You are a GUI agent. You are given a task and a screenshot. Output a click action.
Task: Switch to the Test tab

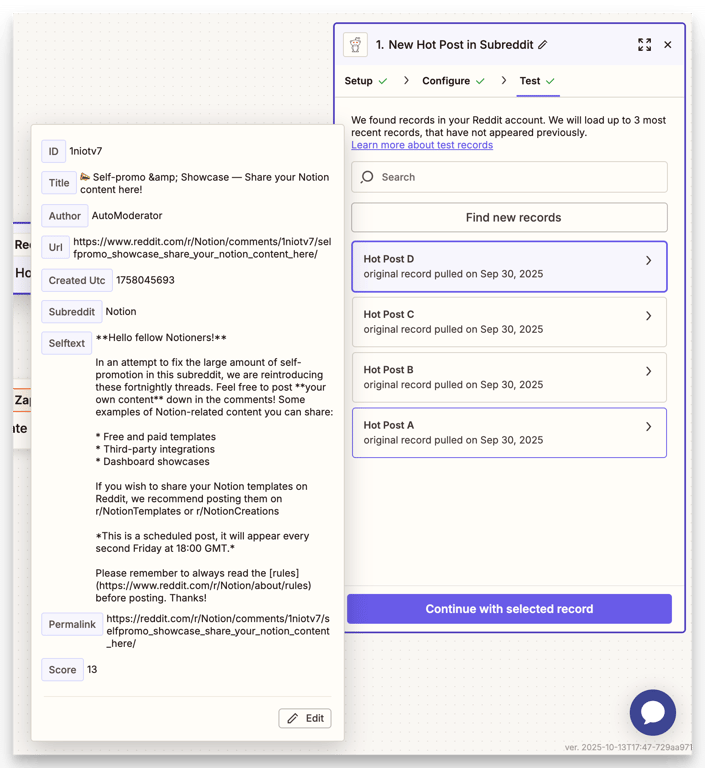point(537,81)
